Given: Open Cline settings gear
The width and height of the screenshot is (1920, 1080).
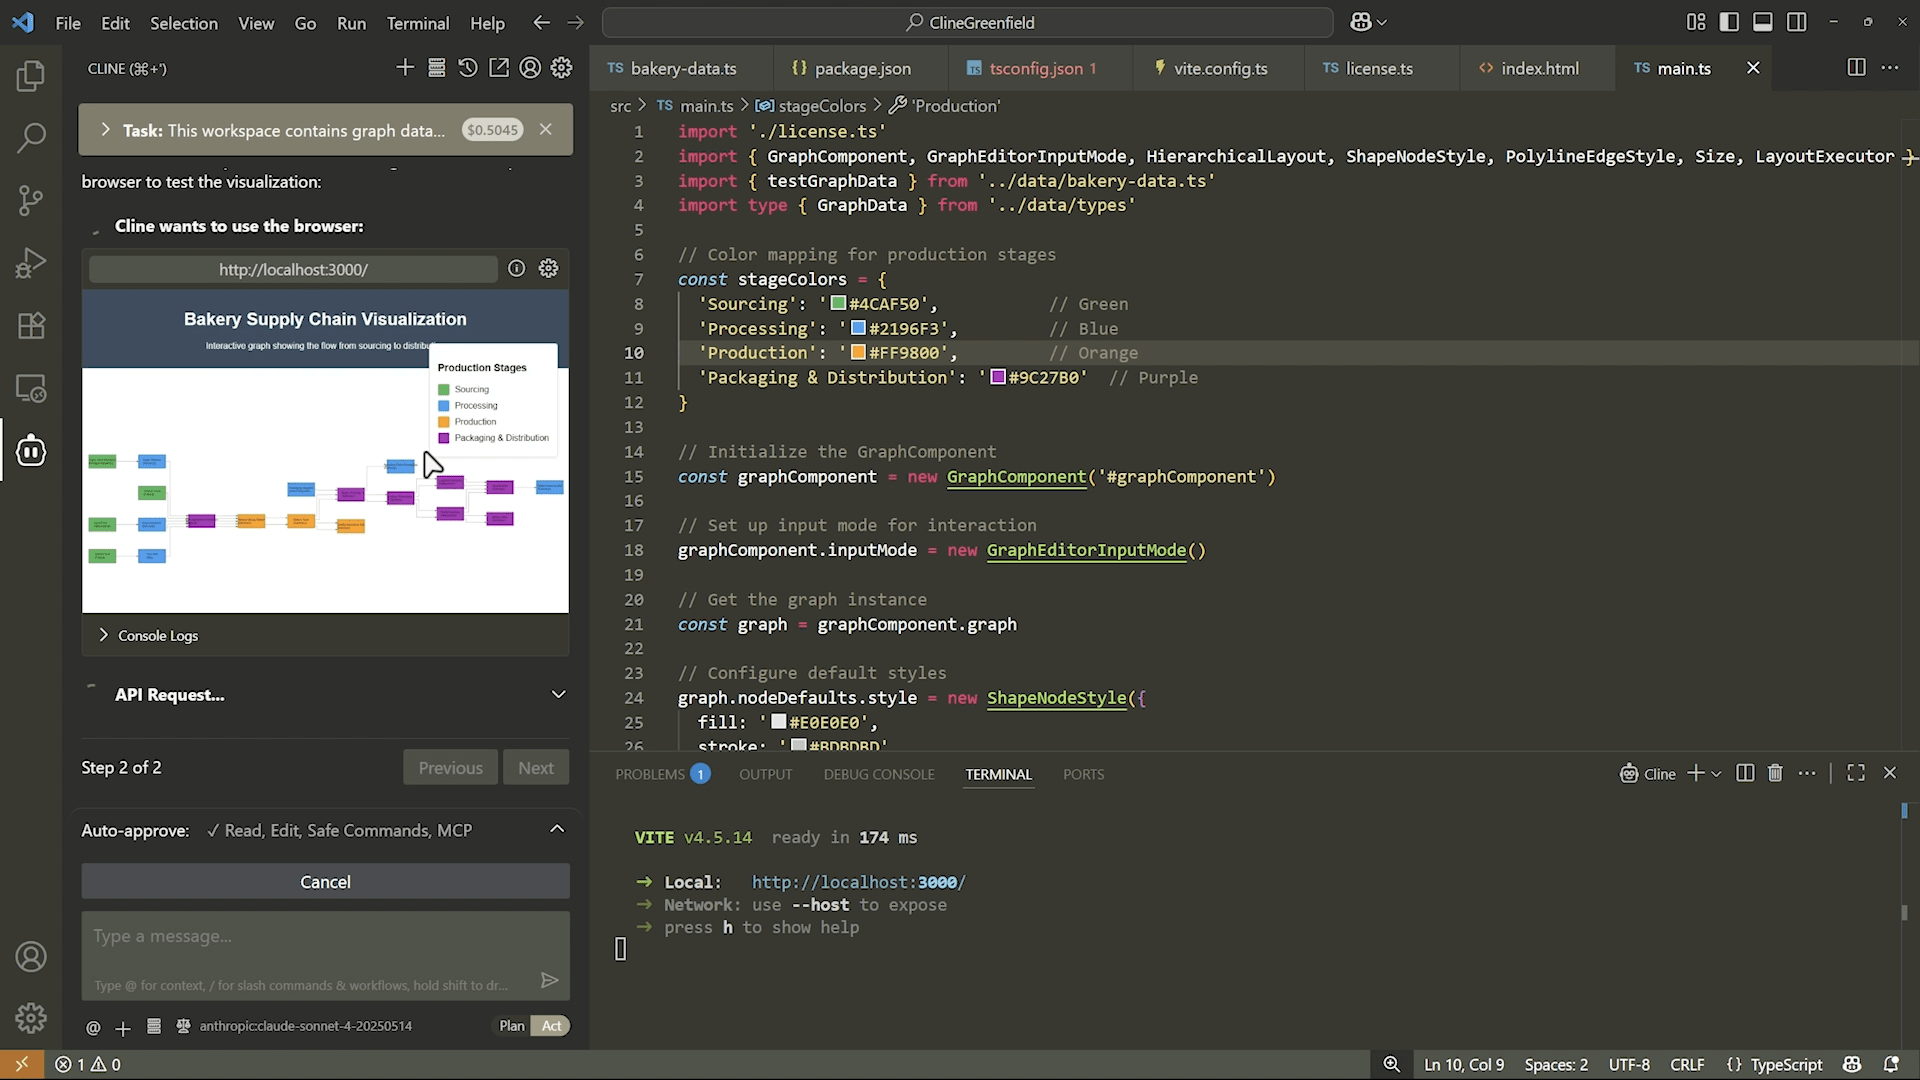Looking at the screenshot, I should [x=561, y=68].
